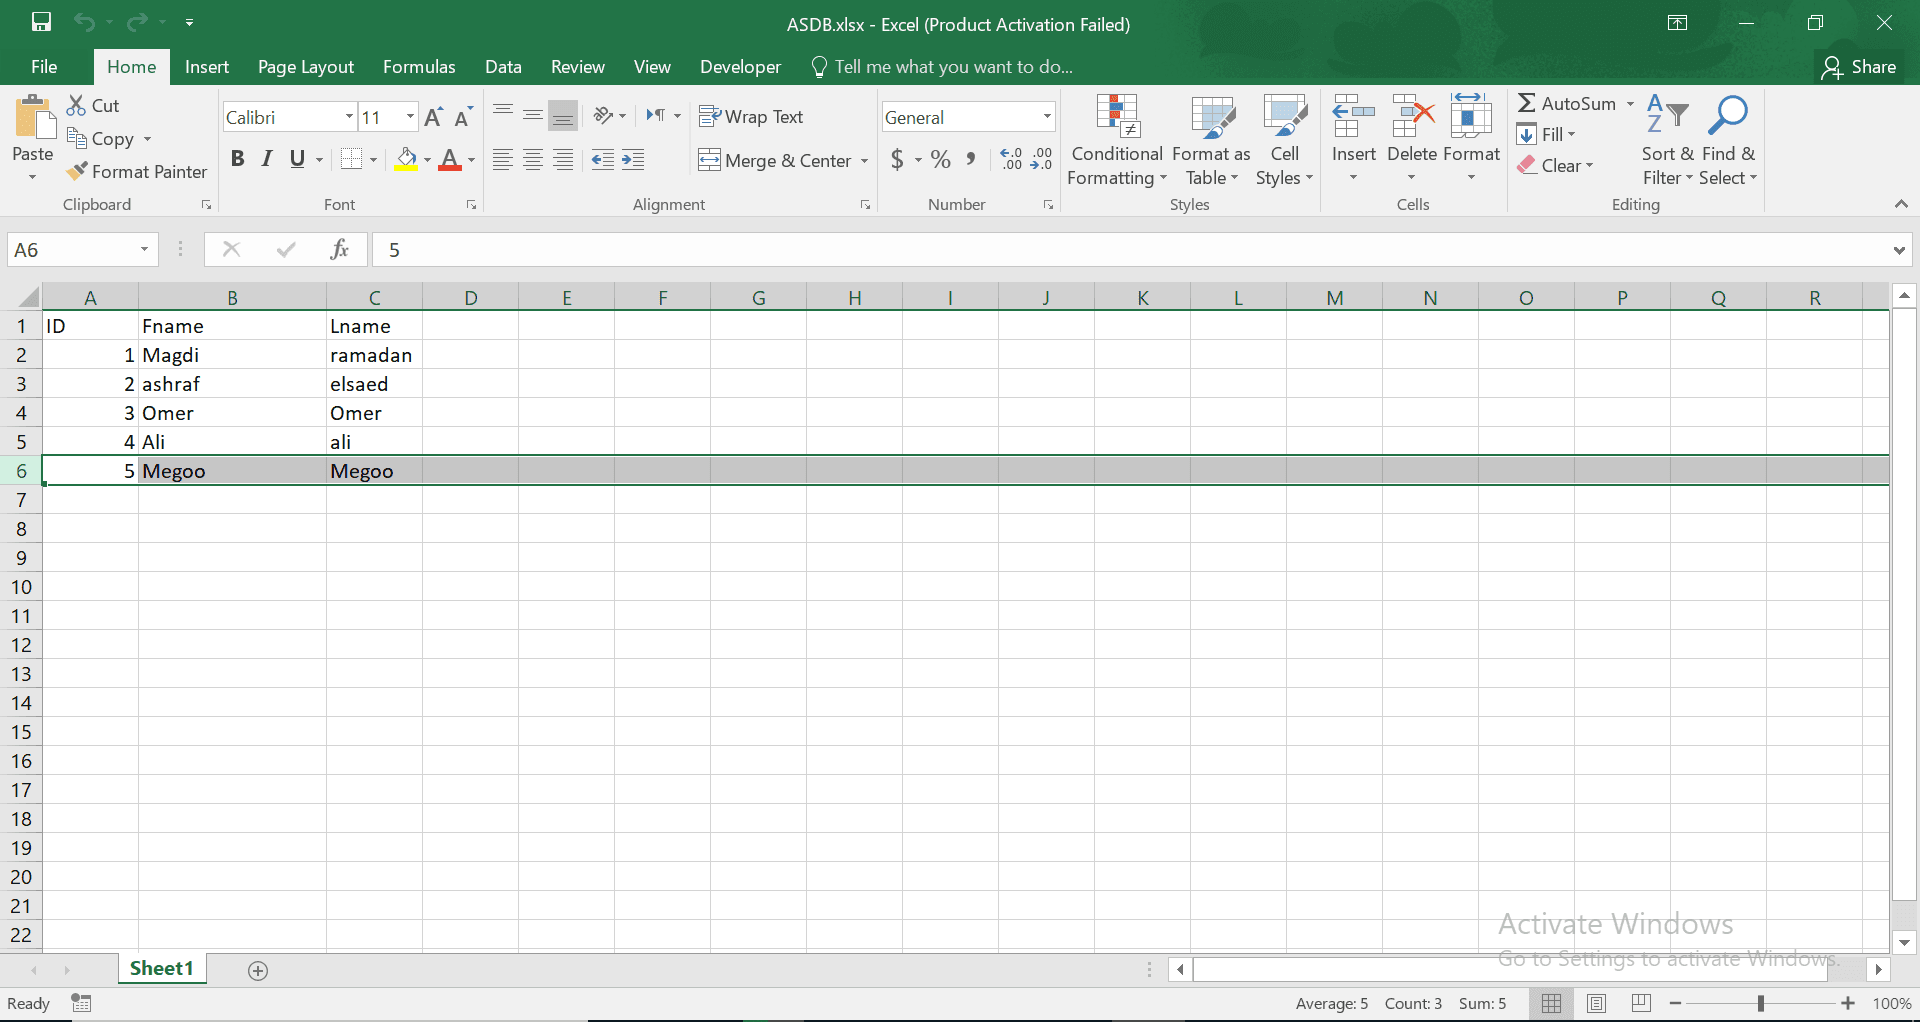Screen dimensions: 1920x1022
Task: Switch to the Data tab
Action: (503, 66)
